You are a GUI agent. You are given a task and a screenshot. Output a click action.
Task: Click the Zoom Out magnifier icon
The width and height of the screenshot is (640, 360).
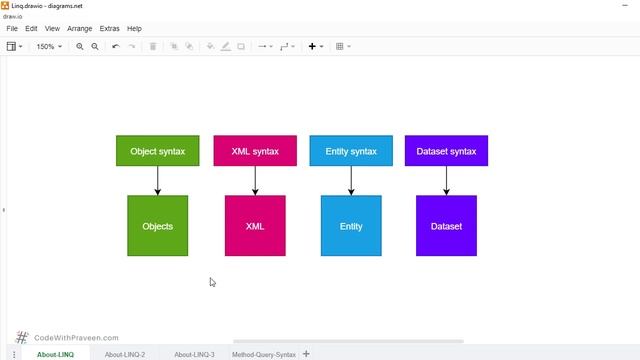(95, 47)
